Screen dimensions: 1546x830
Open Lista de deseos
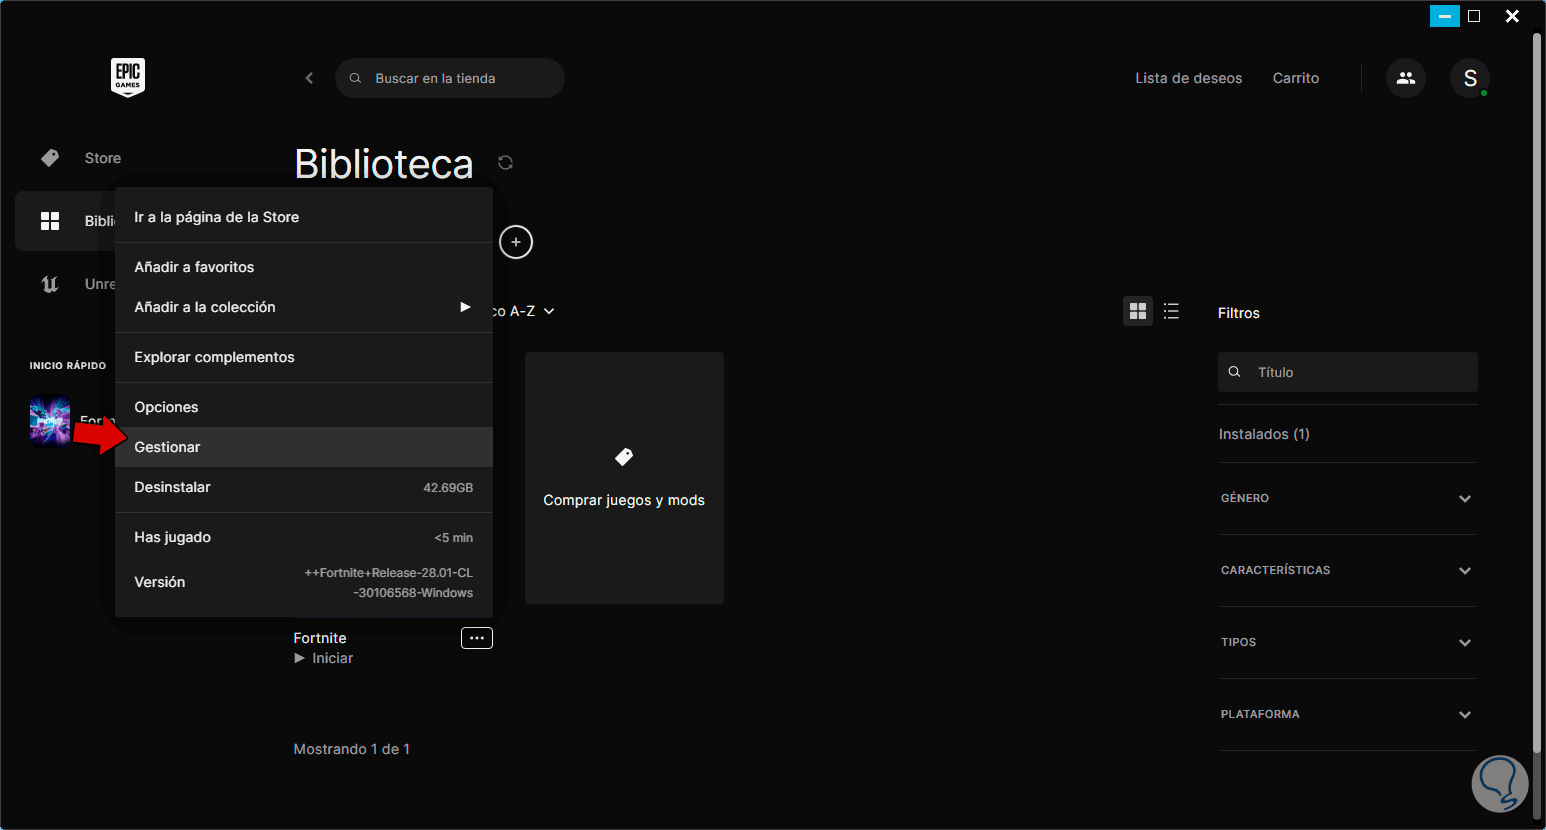click(1189, 78)
